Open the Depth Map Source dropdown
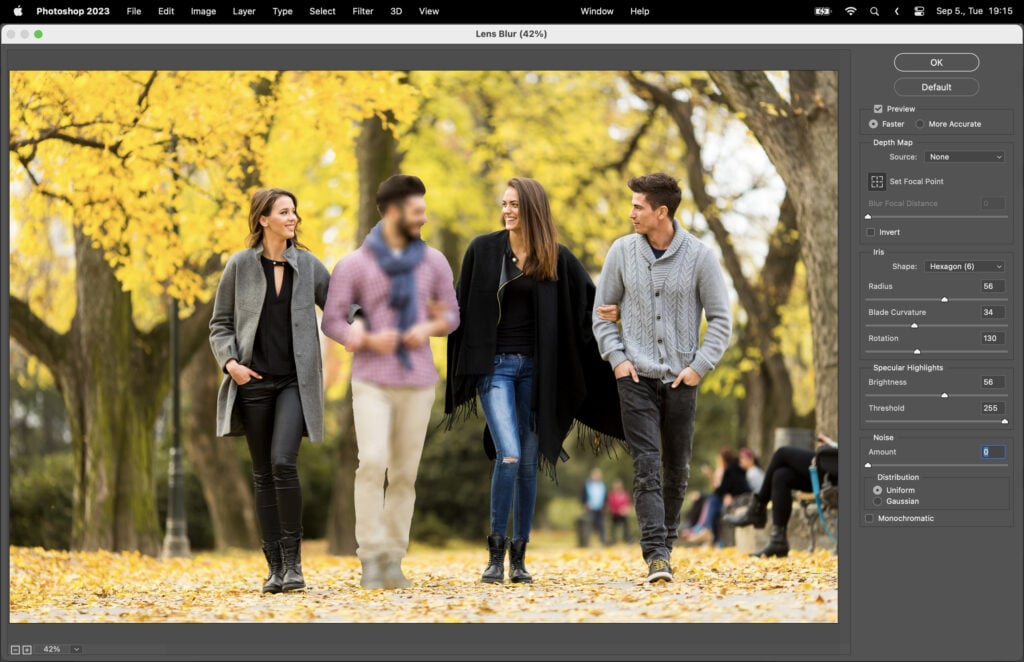1024x662 pixels. click(x=964, y=156)
